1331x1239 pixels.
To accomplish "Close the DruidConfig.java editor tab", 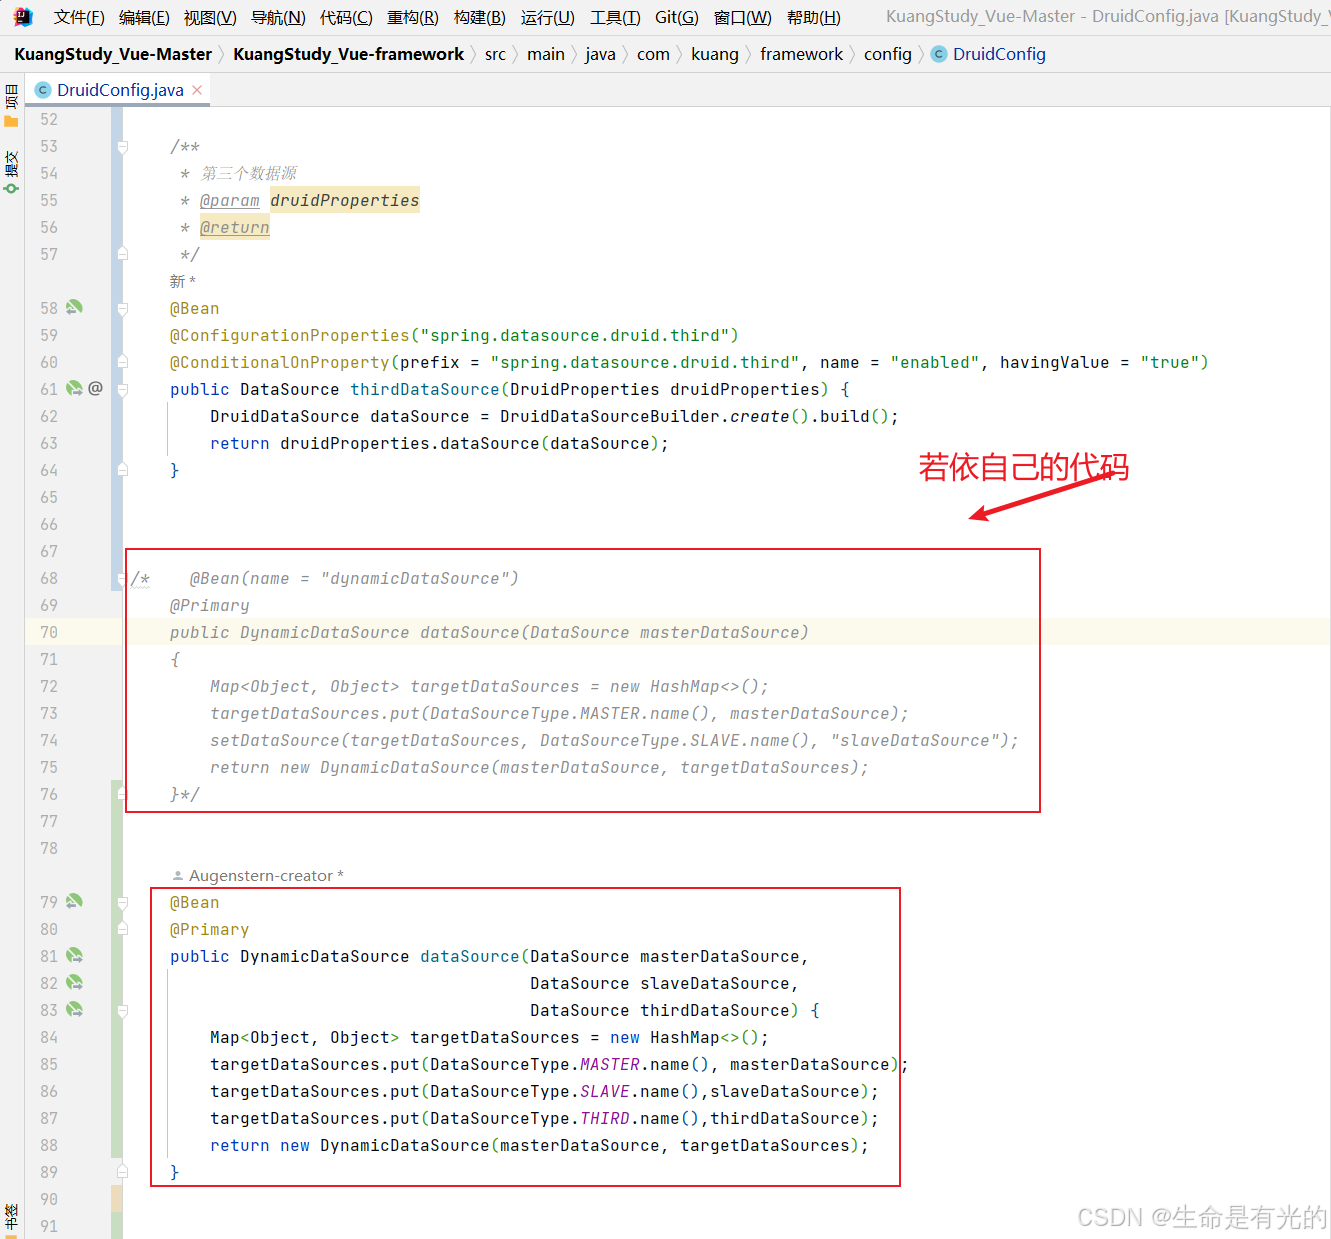I will (x=197, y=90).
